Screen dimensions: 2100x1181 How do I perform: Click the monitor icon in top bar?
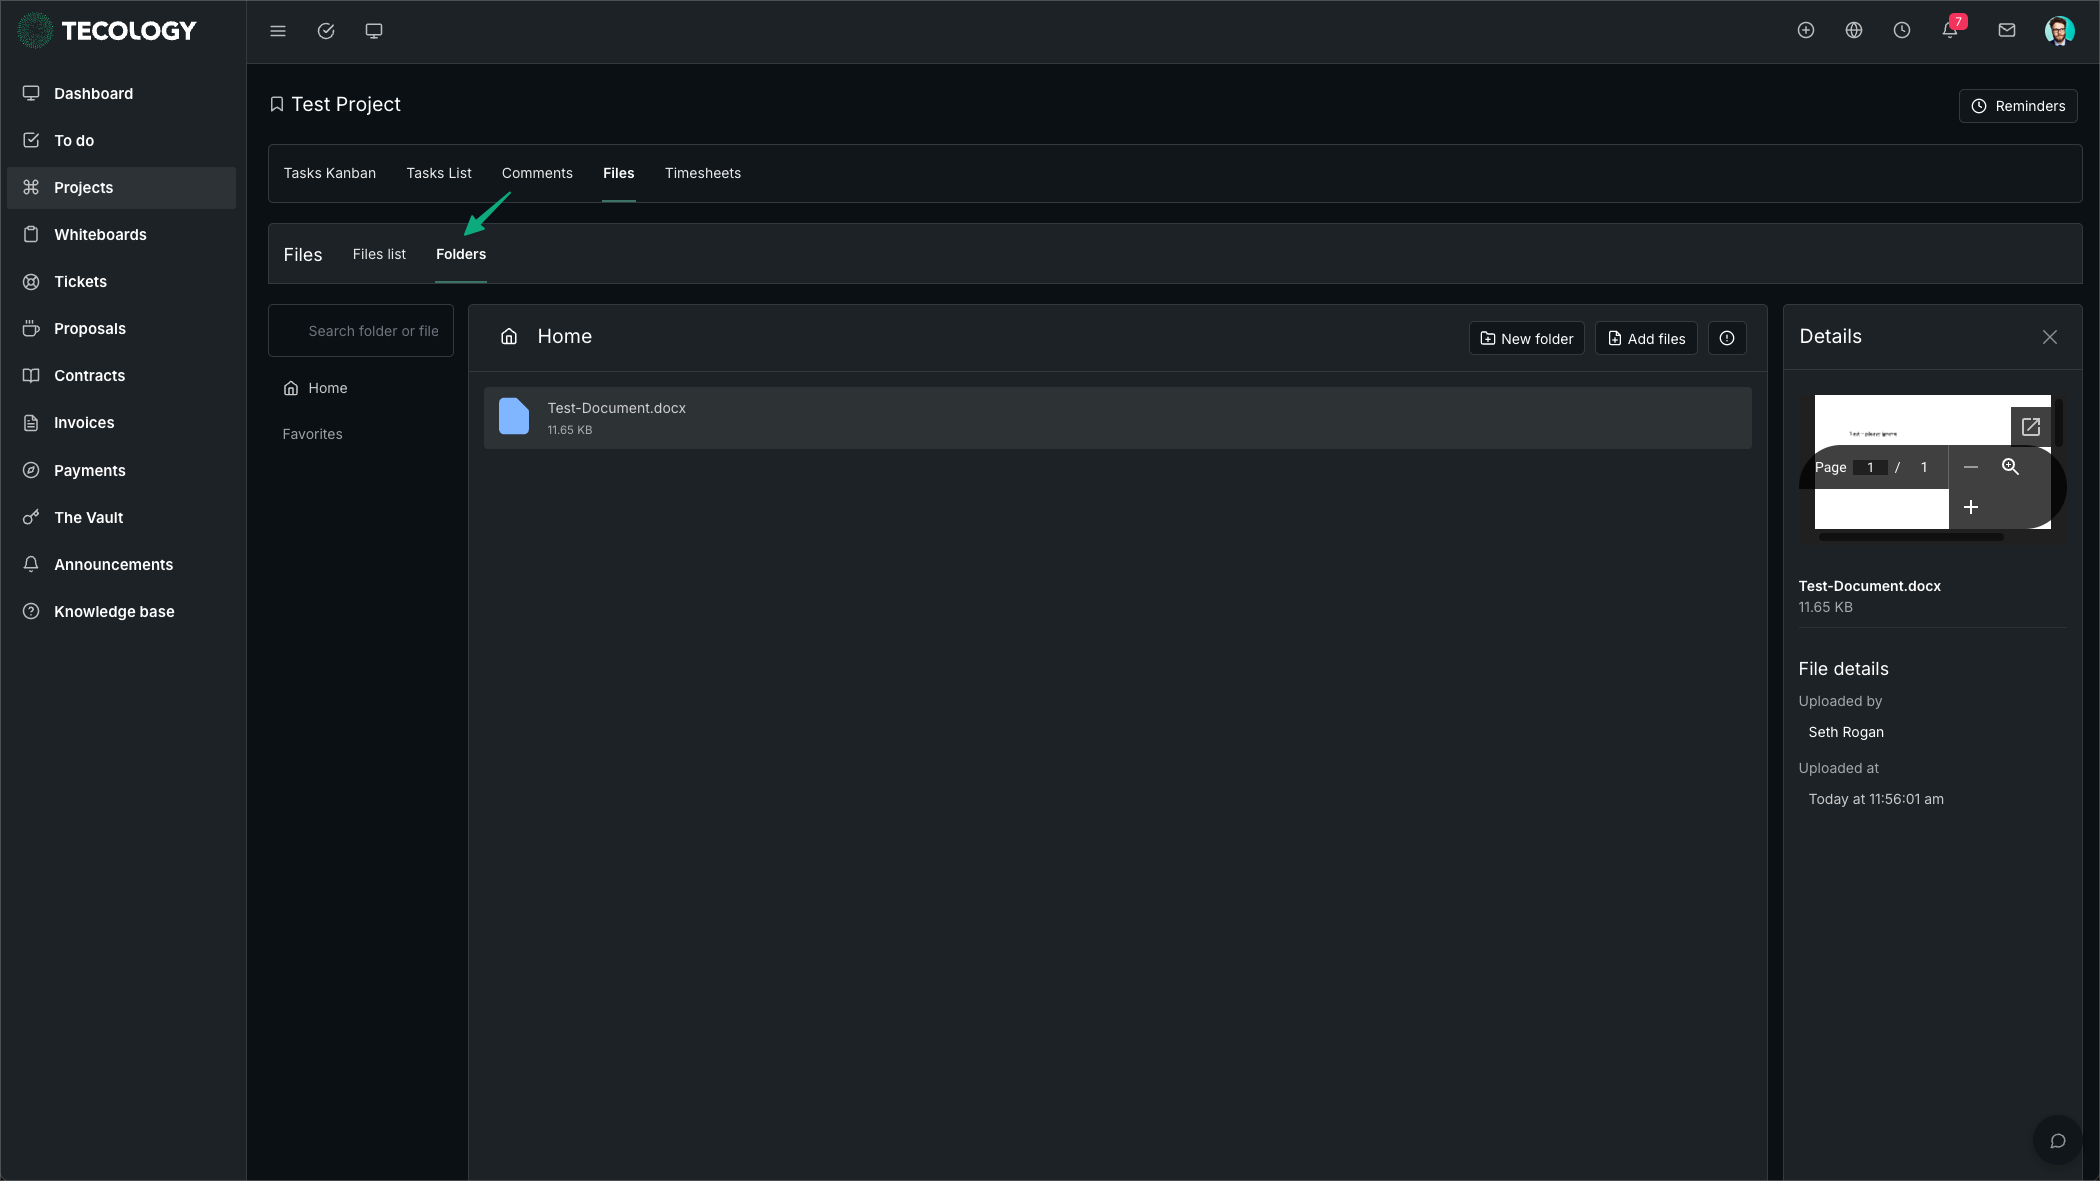point(374,31)
